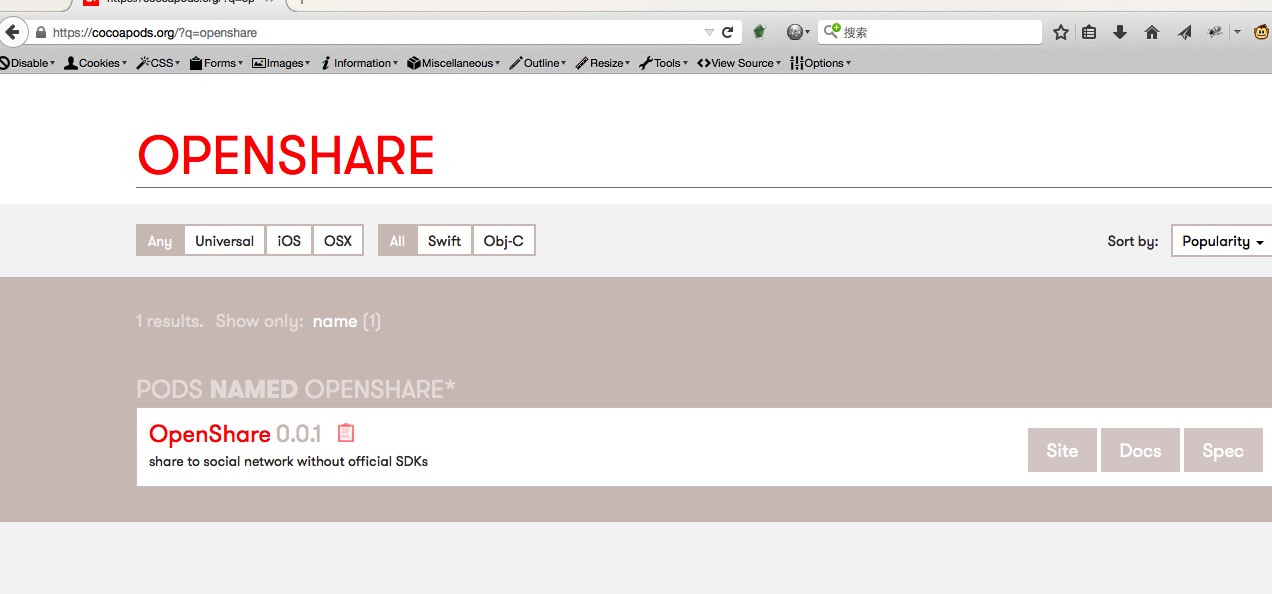Click the OPENSHARE pod search field
Image resolution: width=1272 pixels, height=594 pixels.
pyautogui.click(x=704, y=156)
